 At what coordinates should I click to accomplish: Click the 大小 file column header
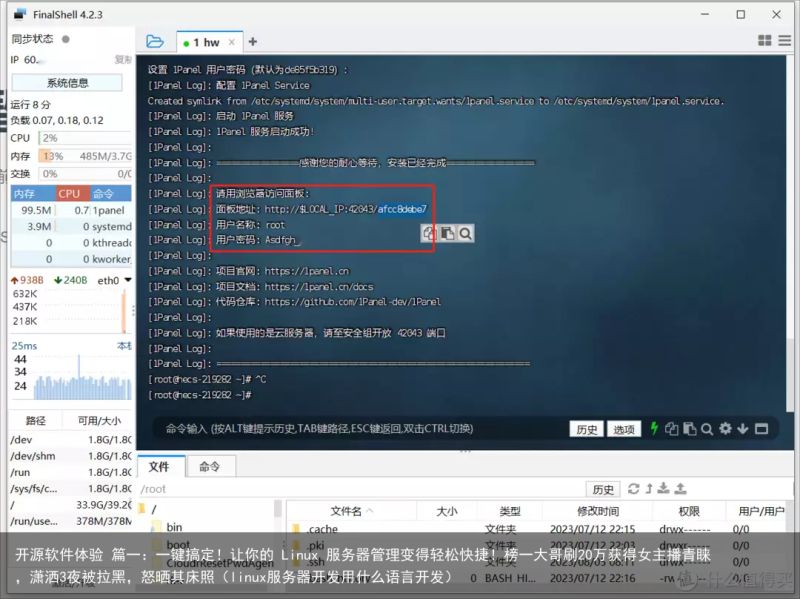446,511
